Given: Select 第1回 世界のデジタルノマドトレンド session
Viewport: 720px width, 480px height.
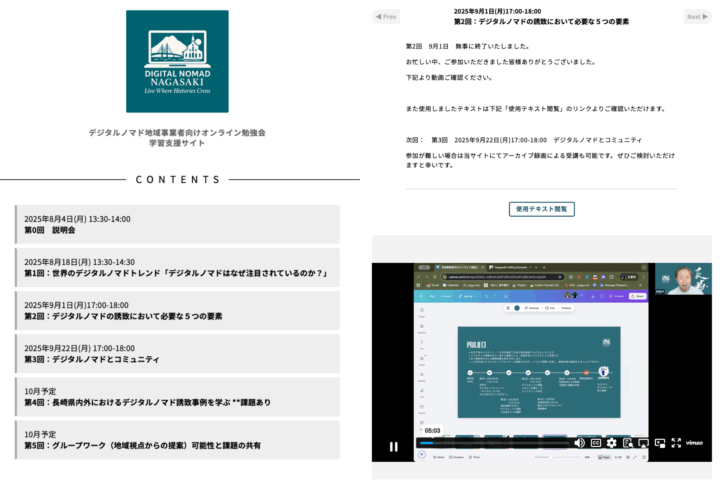Looking at the screenshot, I should tap(177, 268).
